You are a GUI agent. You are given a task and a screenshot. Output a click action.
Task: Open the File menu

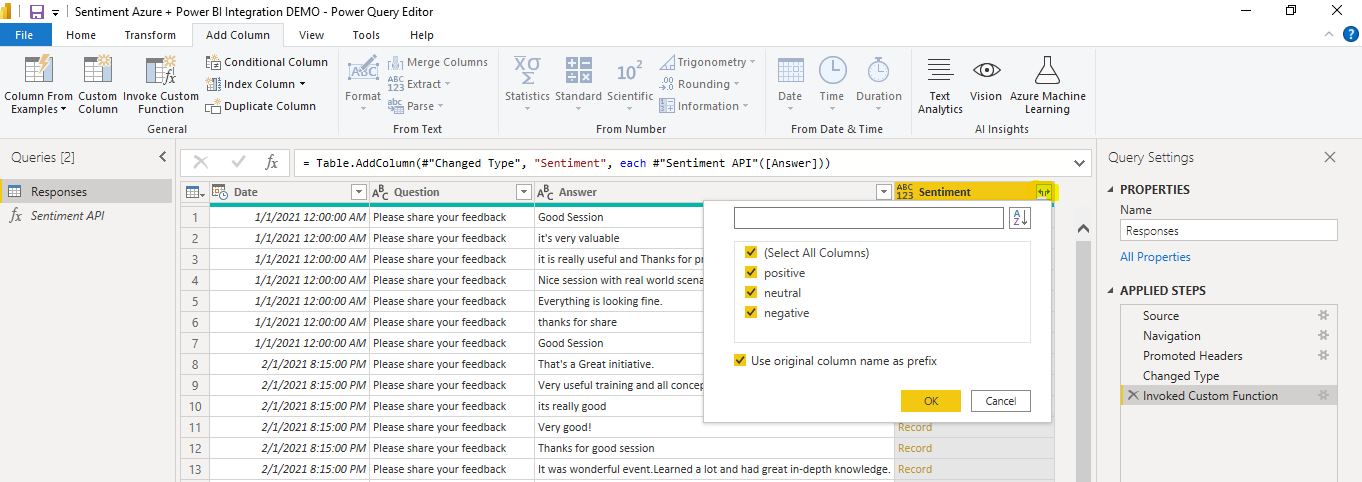pos(26,35)
